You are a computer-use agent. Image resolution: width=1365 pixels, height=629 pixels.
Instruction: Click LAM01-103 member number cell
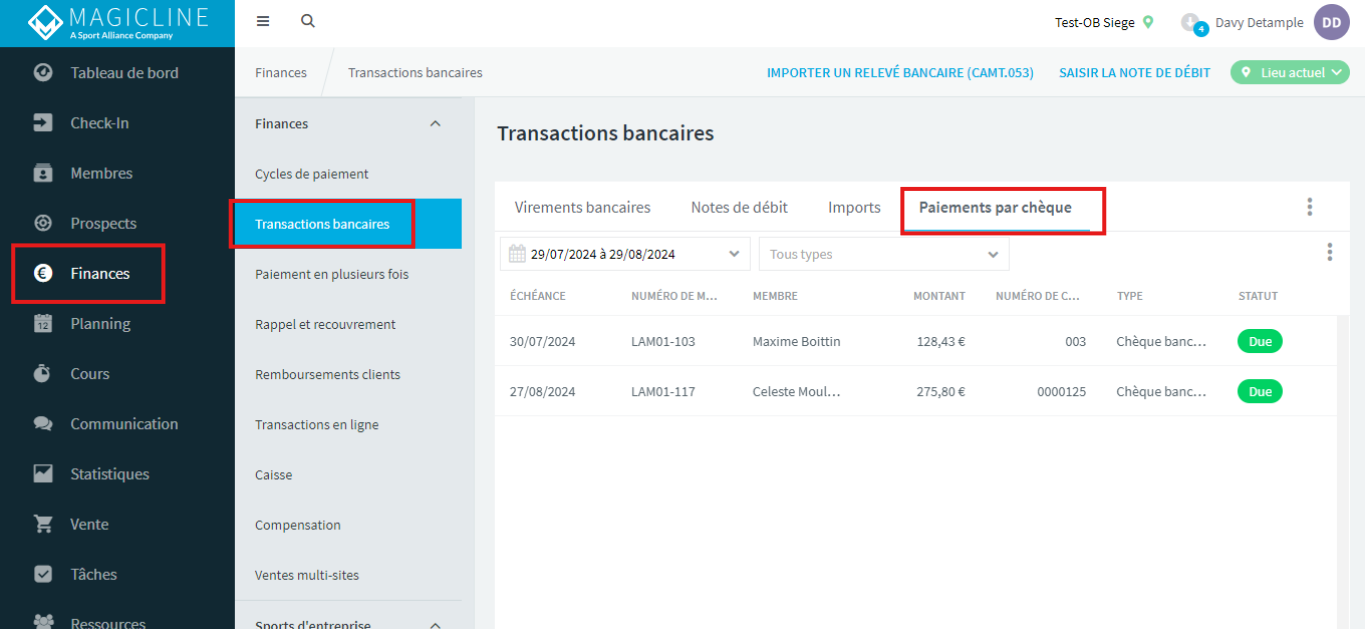(663, 341)
